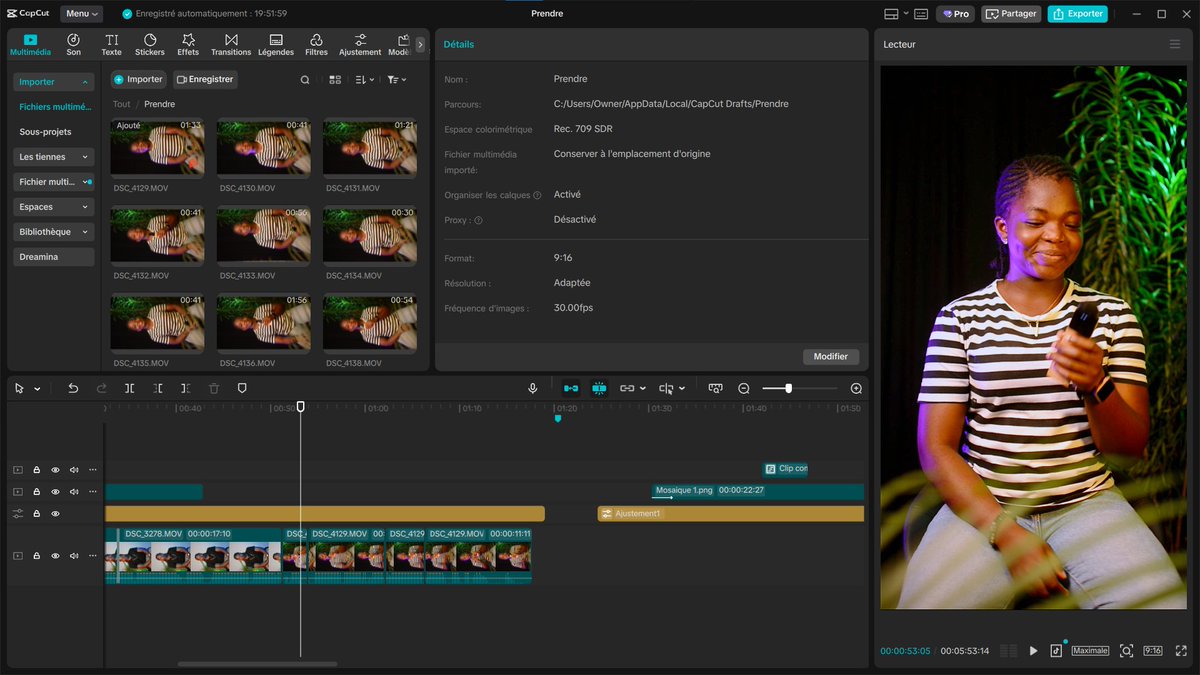Click the split clip icon
This screenshot has width=1200, height=675.
point(129,388)
